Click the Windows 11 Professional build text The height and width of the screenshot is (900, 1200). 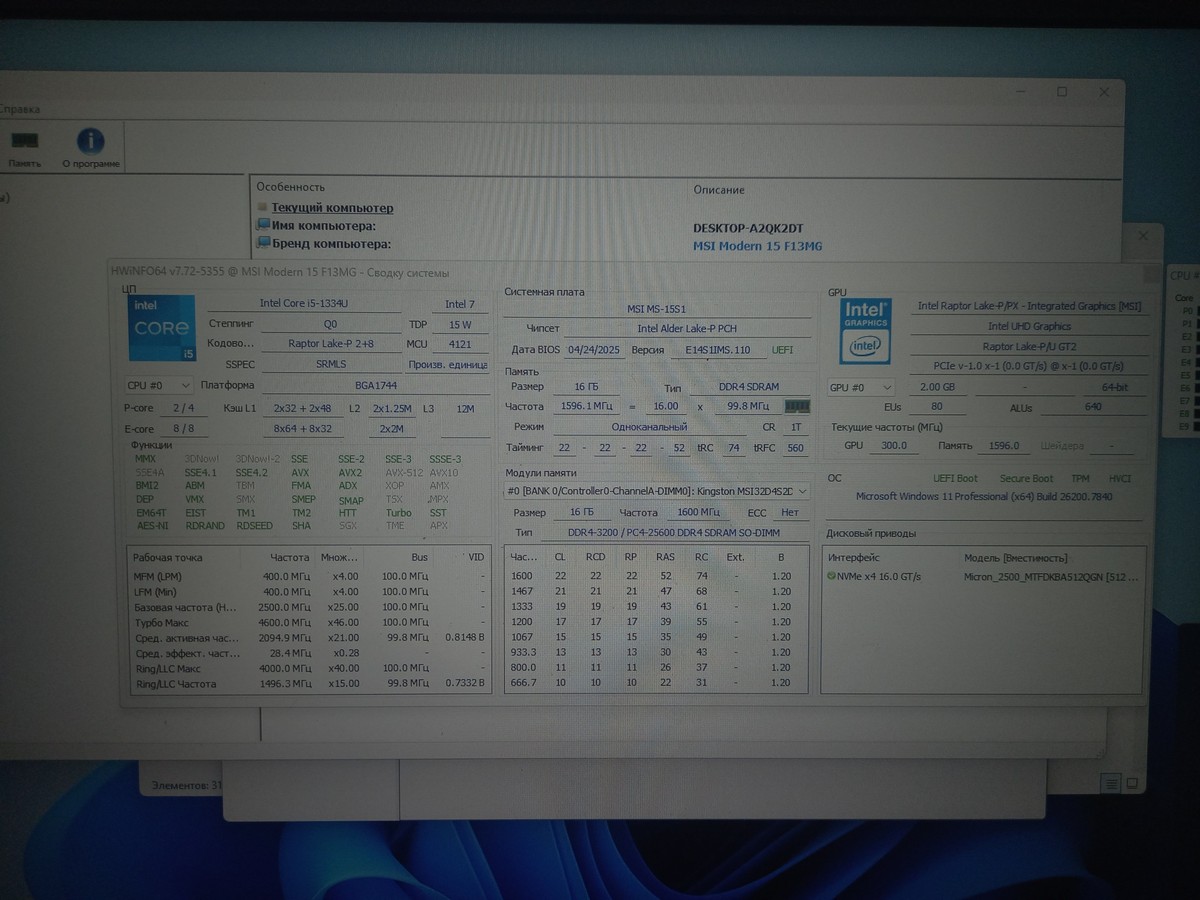984,497
